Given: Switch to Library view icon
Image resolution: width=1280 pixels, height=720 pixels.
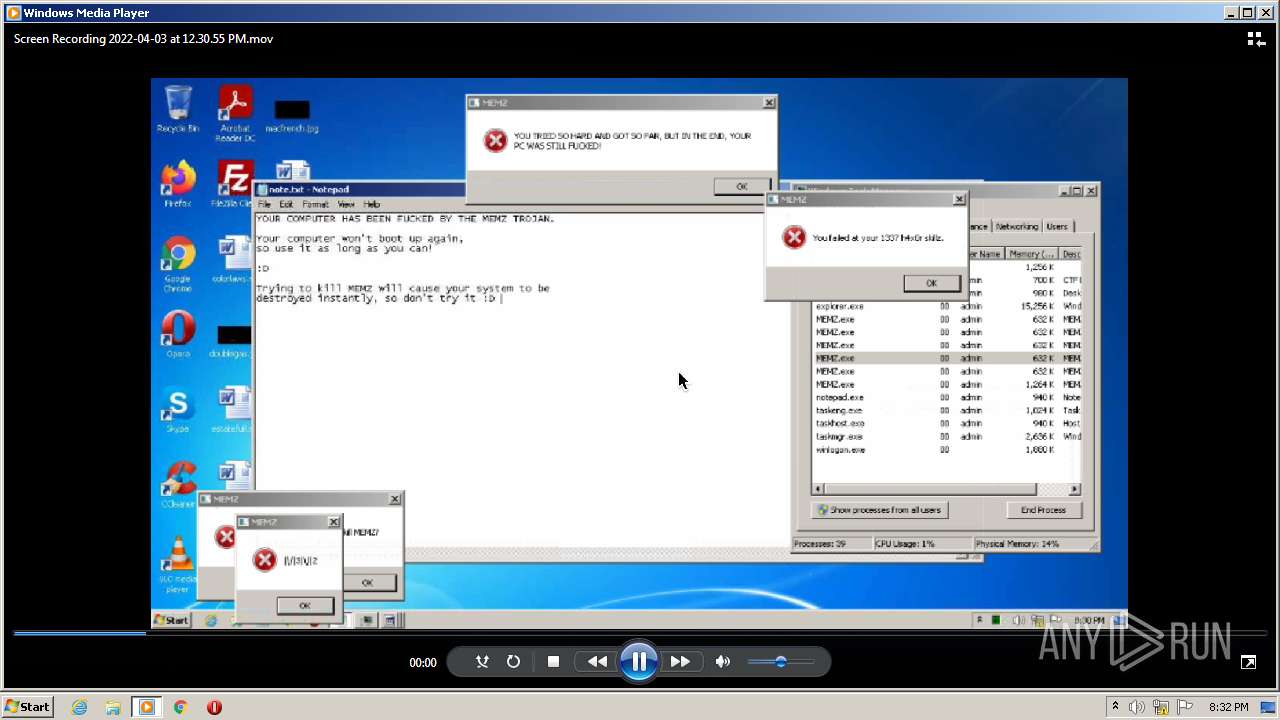Looking at the screenshot, I should (1255, 39).
